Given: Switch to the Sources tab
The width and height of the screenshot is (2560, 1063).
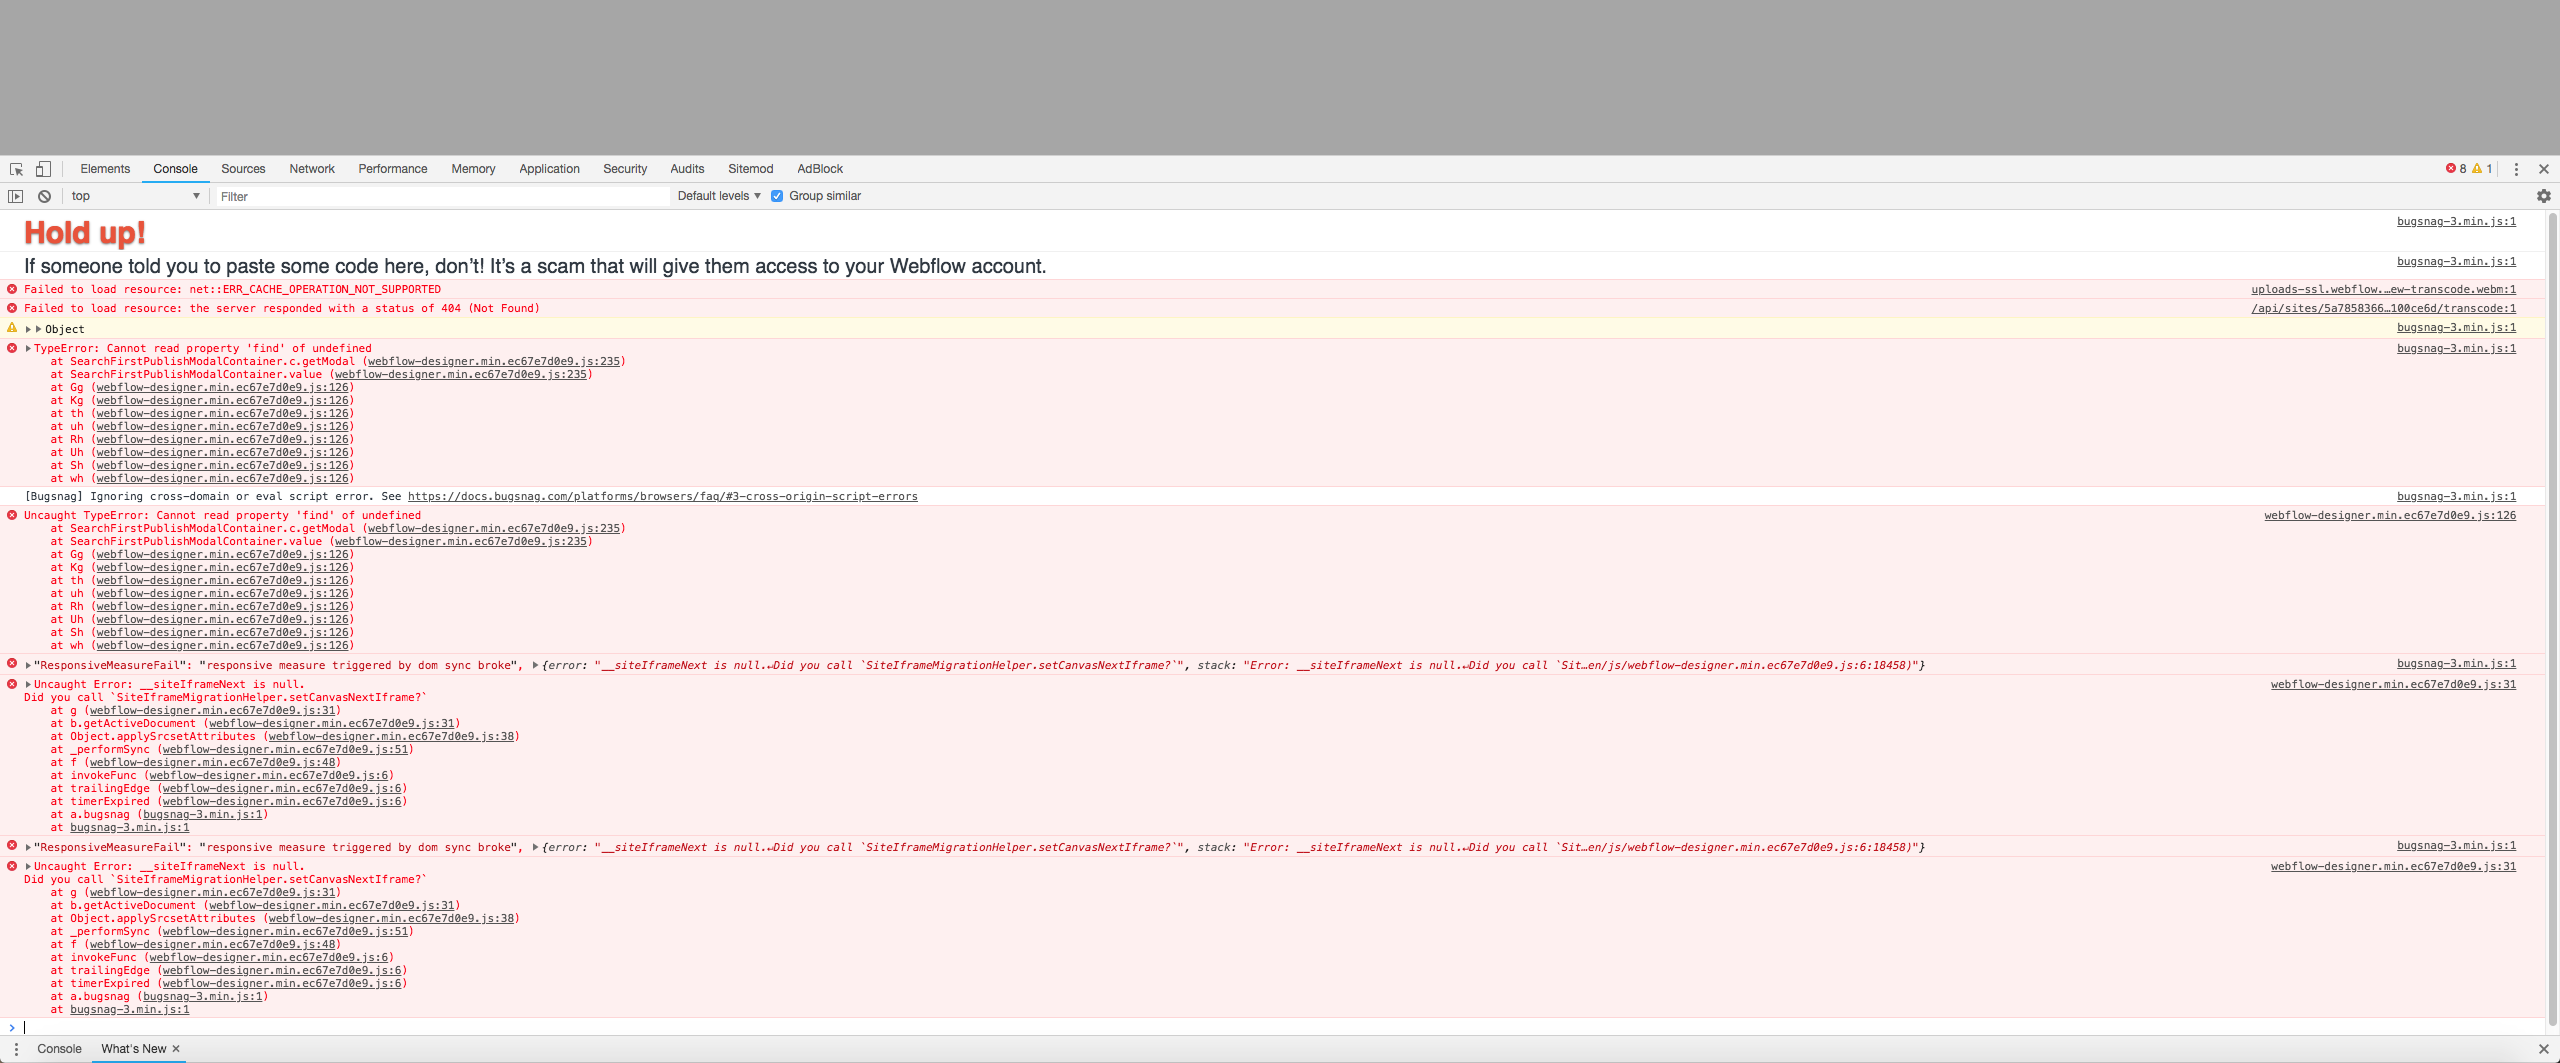Looking at the screenshot, I should click(243, 169).
